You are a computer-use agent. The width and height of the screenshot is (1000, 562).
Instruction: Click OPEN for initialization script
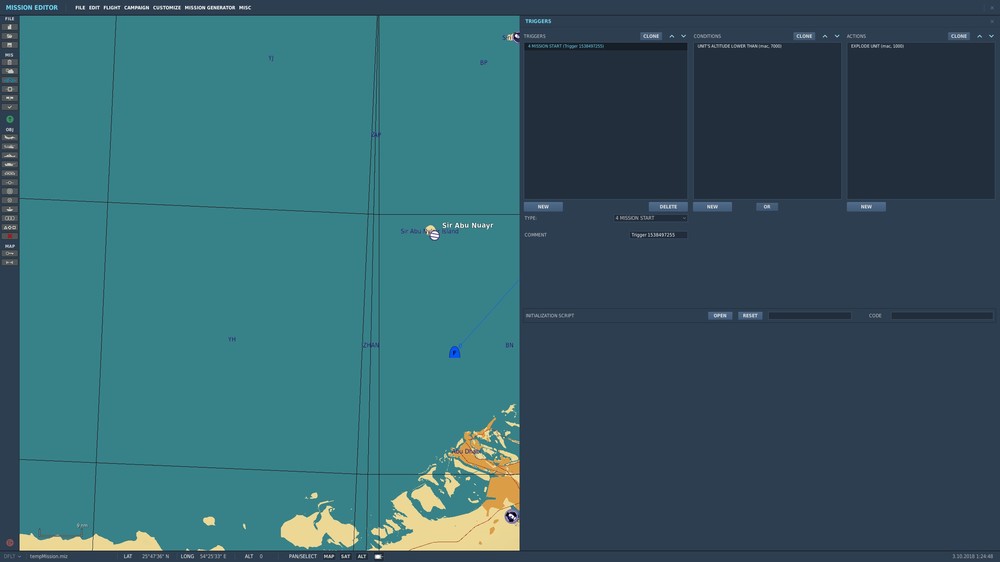[x=720, y=316]
